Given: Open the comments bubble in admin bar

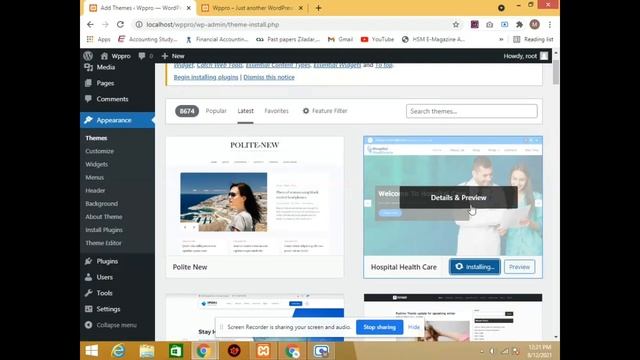Looking at the screenshot, I should tap(145, 56).
